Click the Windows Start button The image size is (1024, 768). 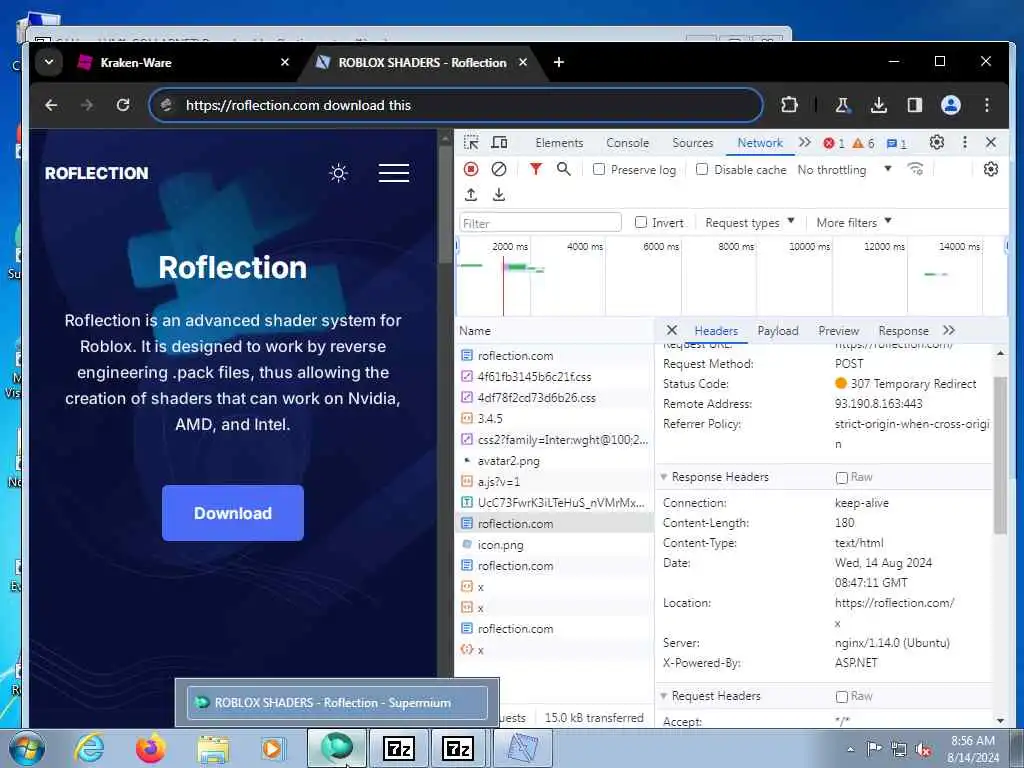coord(26,748)
